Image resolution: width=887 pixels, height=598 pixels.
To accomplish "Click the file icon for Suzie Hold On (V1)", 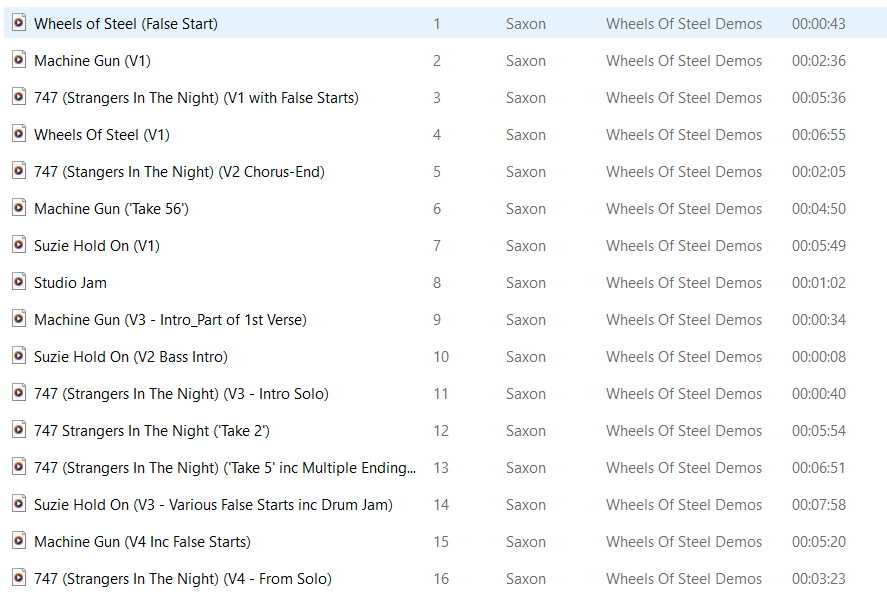I will (x=18, y=245).
